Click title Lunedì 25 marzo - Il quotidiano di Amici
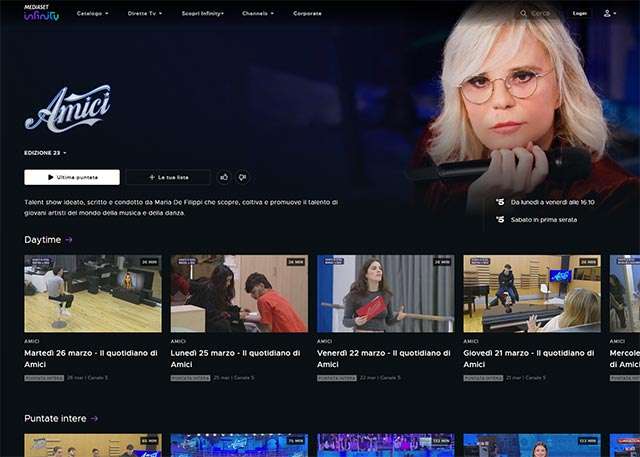The image size is (640, 457). pyautogui.click(x=236, y=359)
